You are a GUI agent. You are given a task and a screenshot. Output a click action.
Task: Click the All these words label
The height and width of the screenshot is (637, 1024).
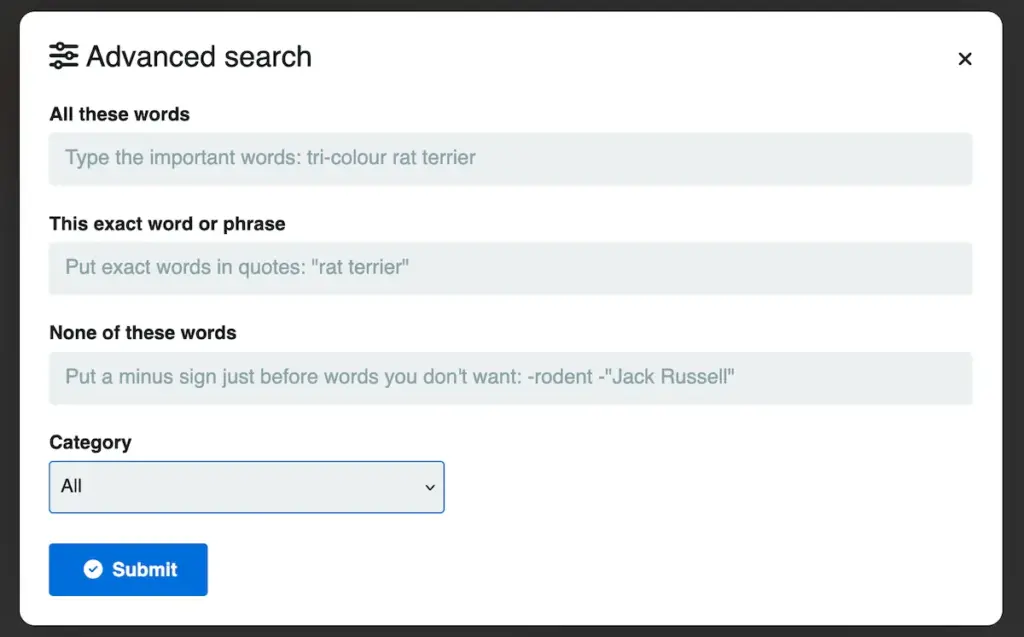pos(119,114)
